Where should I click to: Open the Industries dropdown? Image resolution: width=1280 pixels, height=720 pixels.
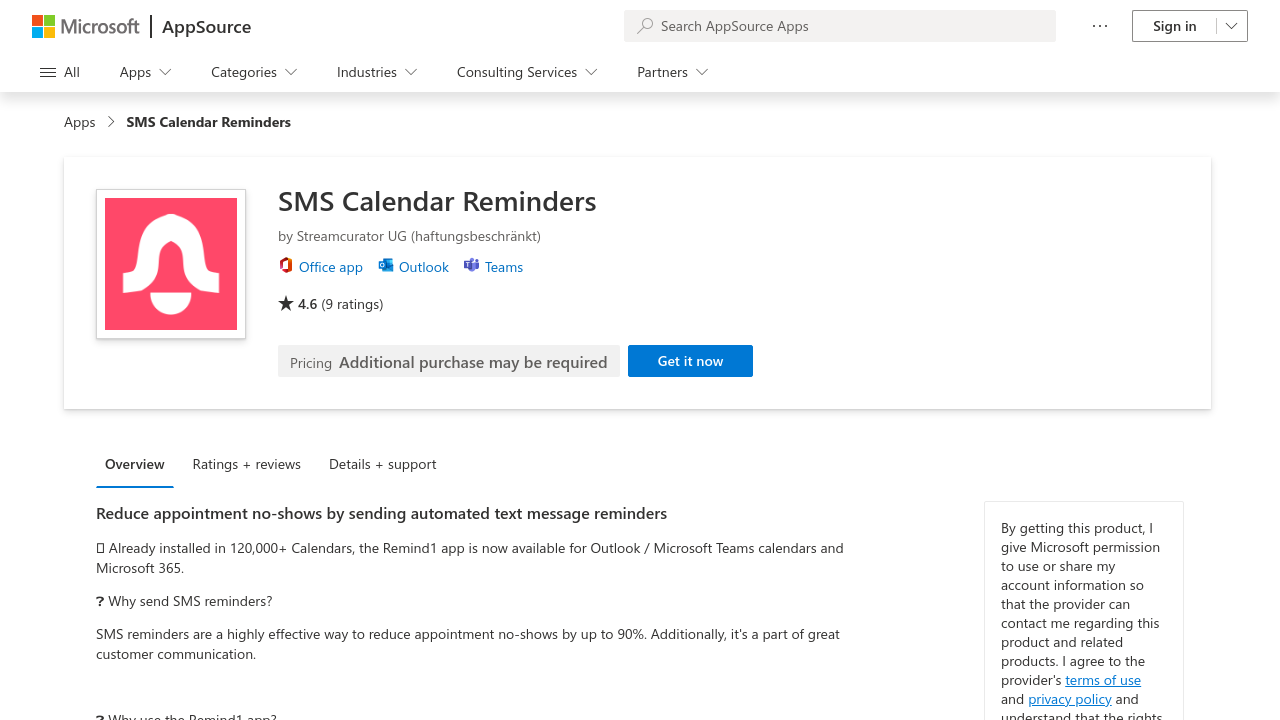coord(377,72)
